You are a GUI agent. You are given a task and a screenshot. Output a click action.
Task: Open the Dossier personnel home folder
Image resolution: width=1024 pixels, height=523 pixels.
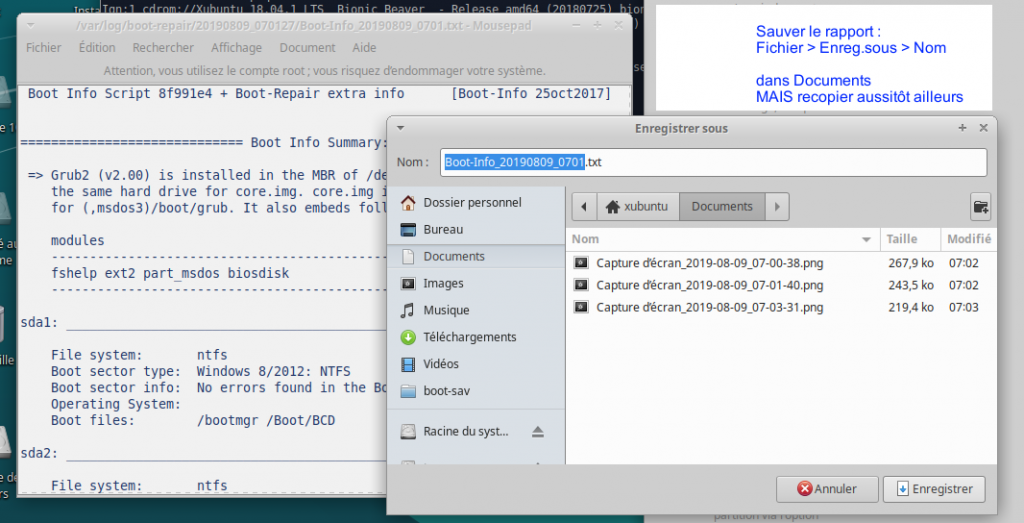pos(471,202)
